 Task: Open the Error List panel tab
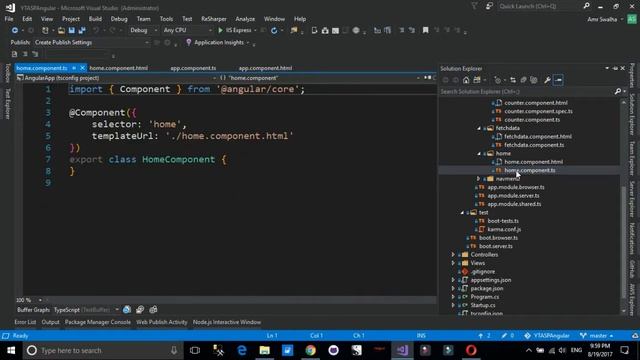click(x=25, y=322)
